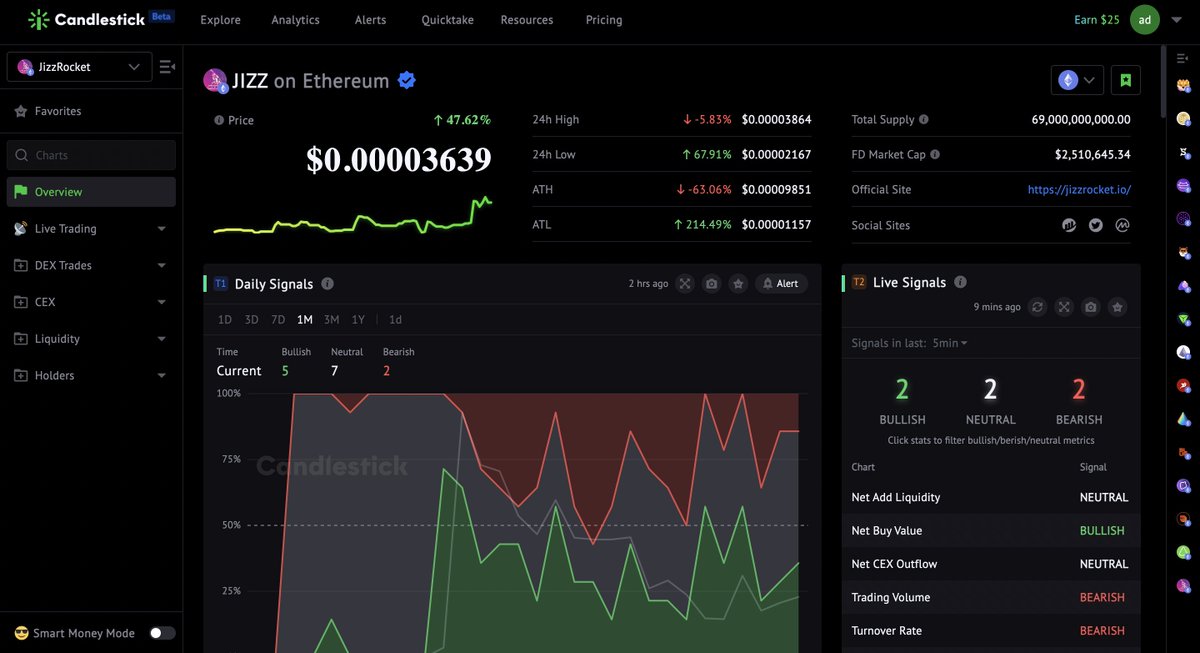Open the Ethereum chain selector dropdown
The image size is (1200, 653).
[1077, 80]
